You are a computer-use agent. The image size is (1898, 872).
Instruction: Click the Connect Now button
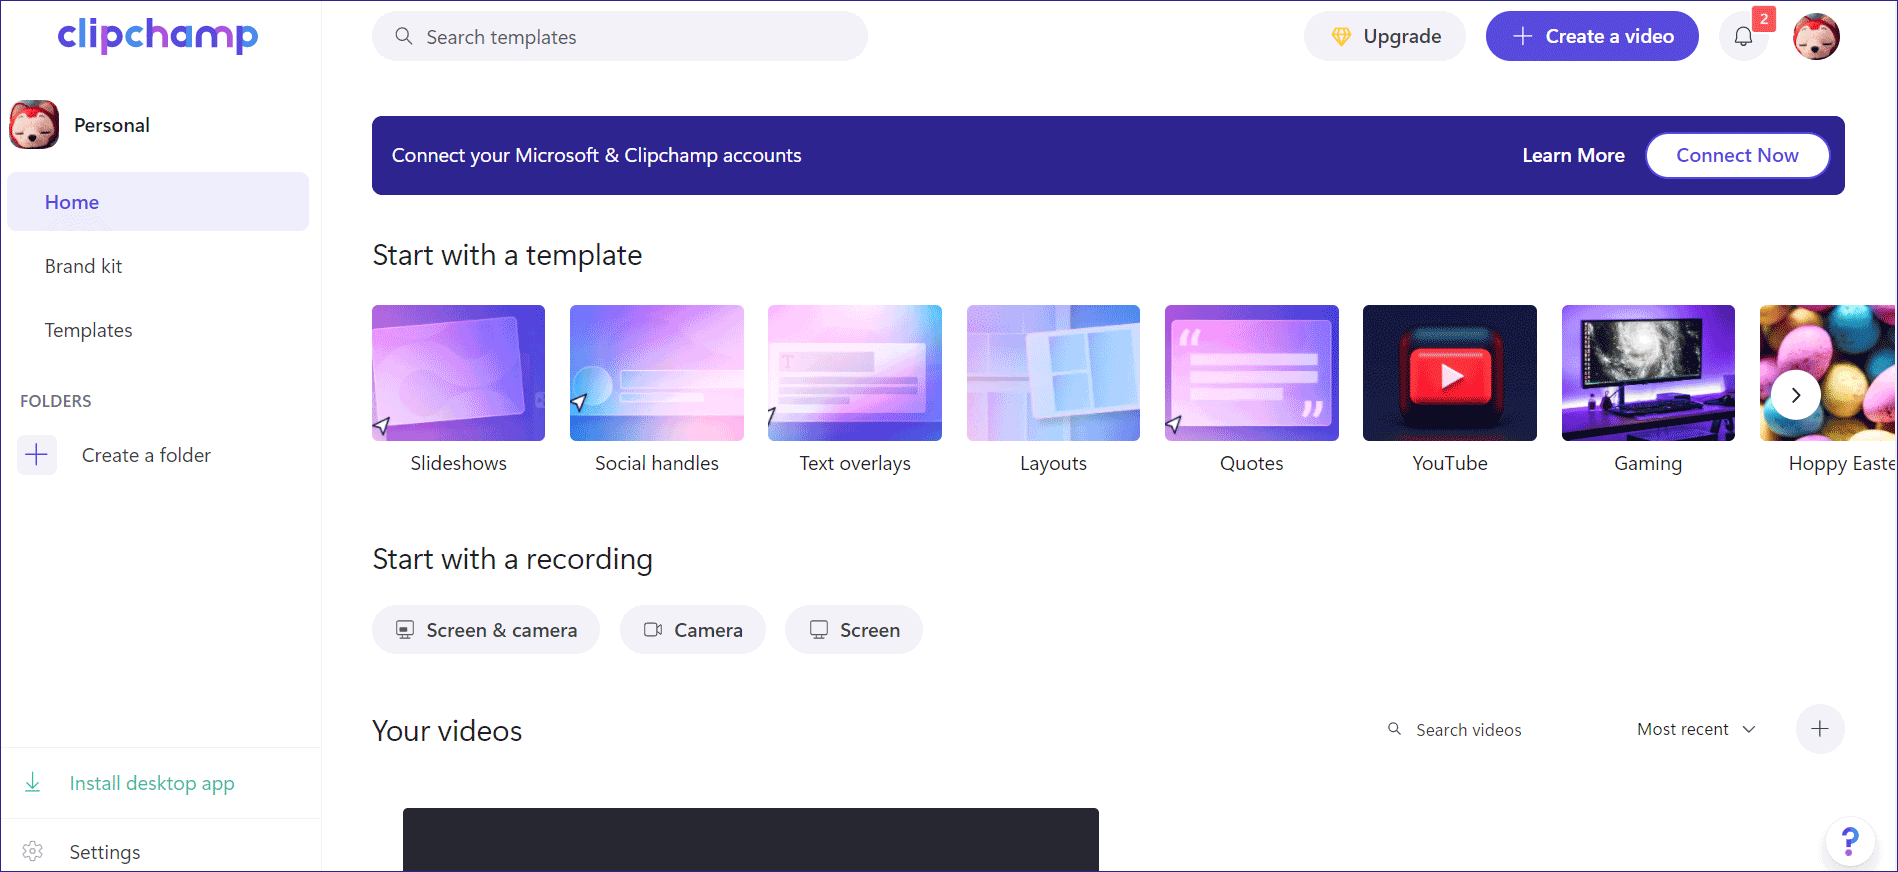tap(1737, 155)
